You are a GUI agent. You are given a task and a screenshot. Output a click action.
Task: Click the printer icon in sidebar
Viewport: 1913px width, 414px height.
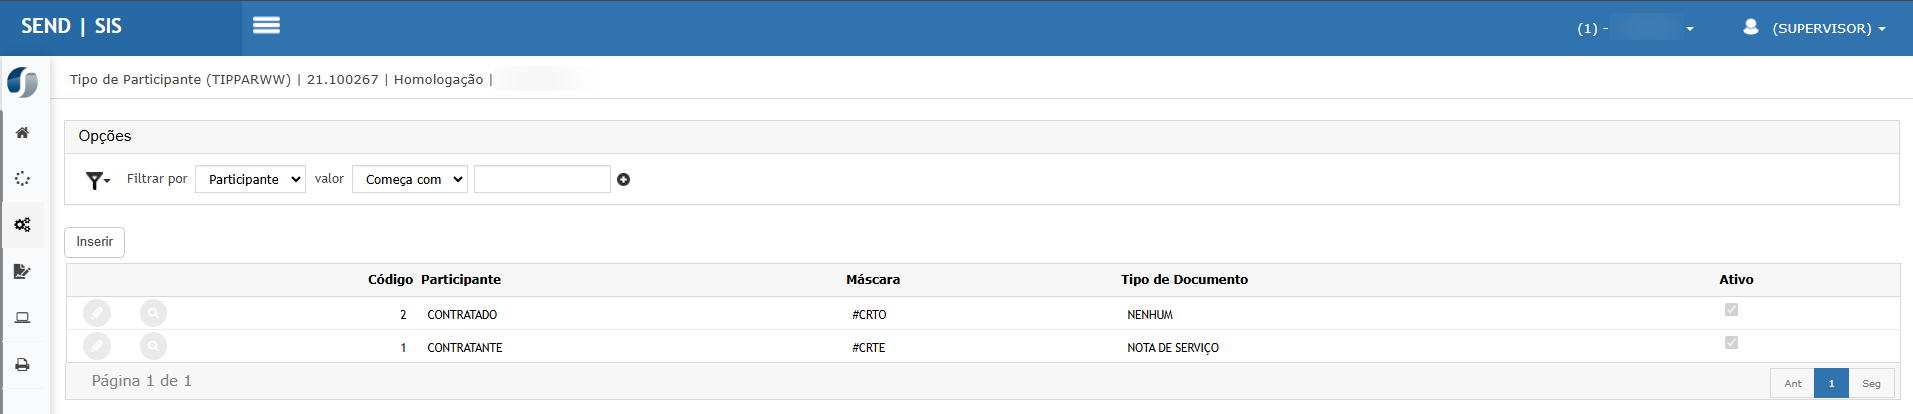click(x=22, y=365)
